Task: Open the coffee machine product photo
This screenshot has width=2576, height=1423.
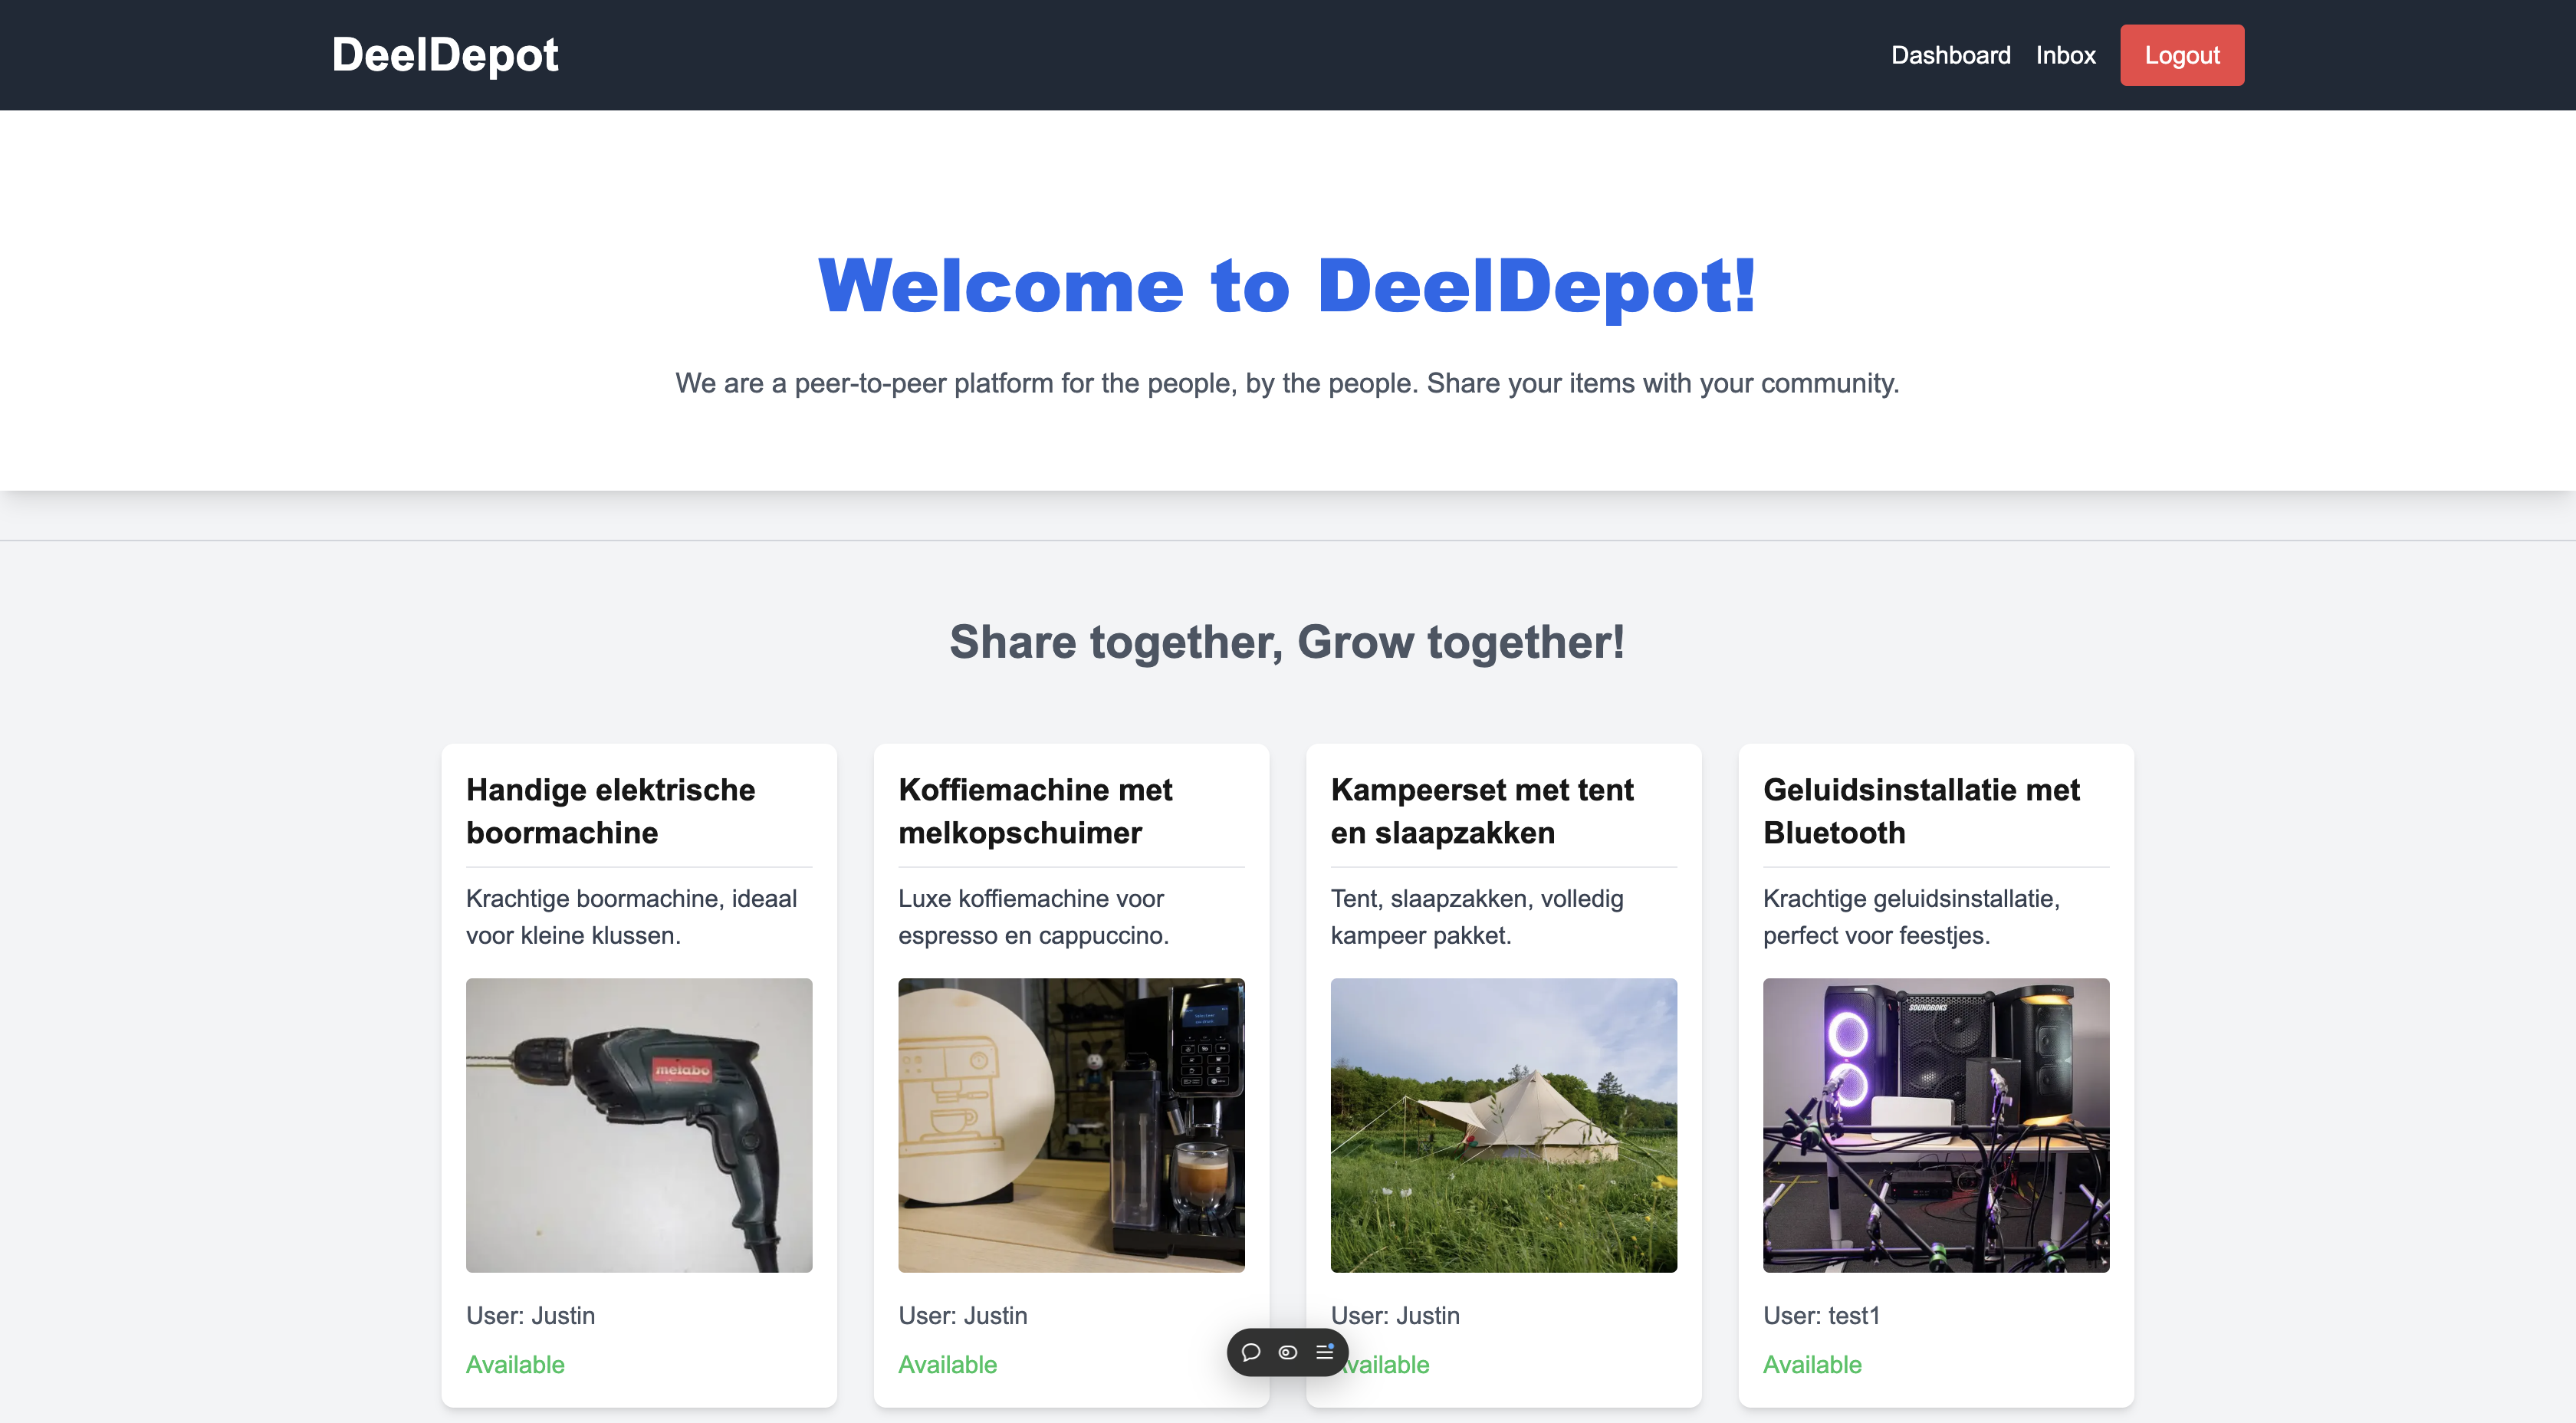Action: [1071, 1125]
